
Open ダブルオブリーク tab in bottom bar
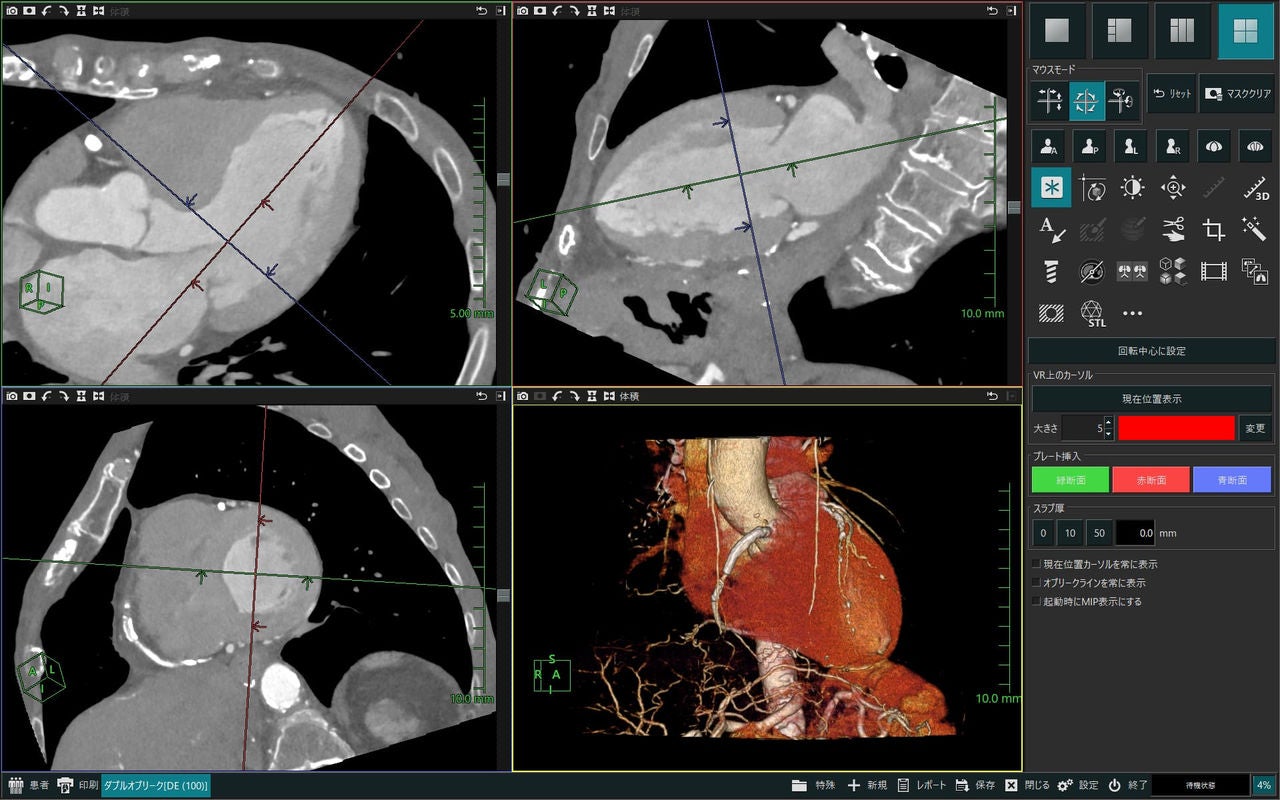point(156,786)
